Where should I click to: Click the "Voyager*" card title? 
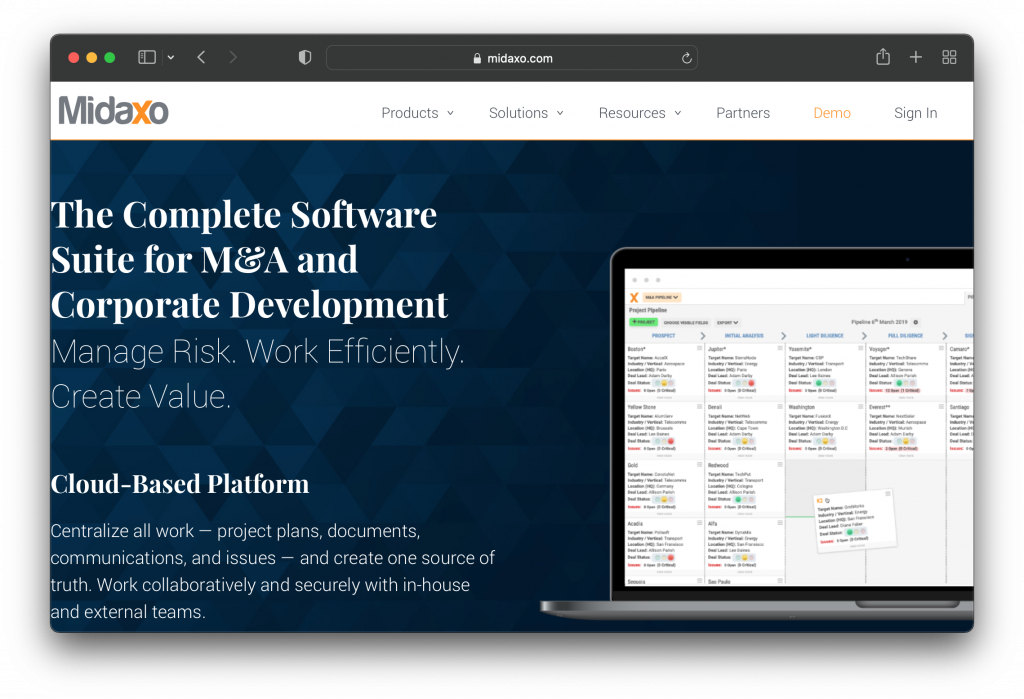tap(879, 350)
